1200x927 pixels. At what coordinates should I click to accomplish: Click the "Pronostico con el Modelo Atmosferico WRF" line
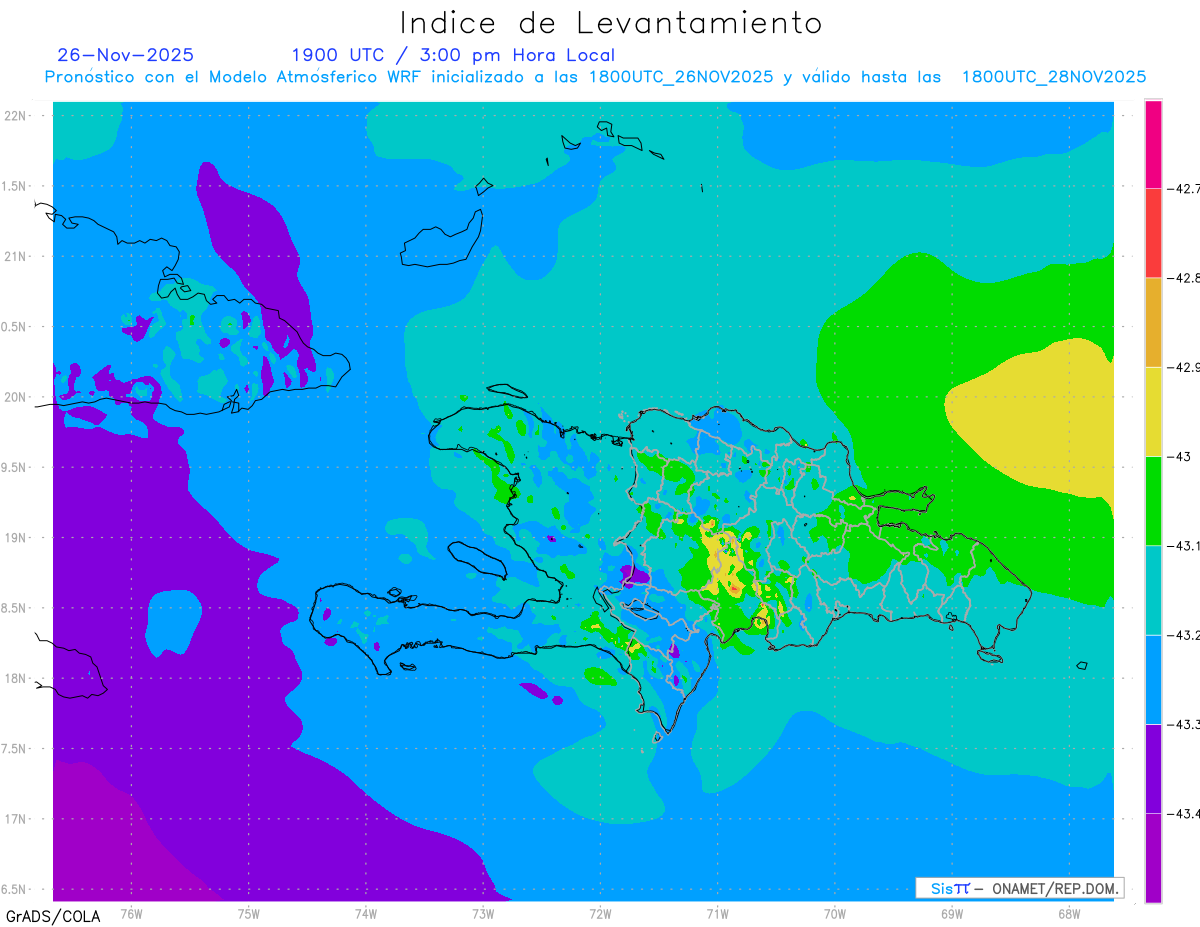[x=595, y=77]
